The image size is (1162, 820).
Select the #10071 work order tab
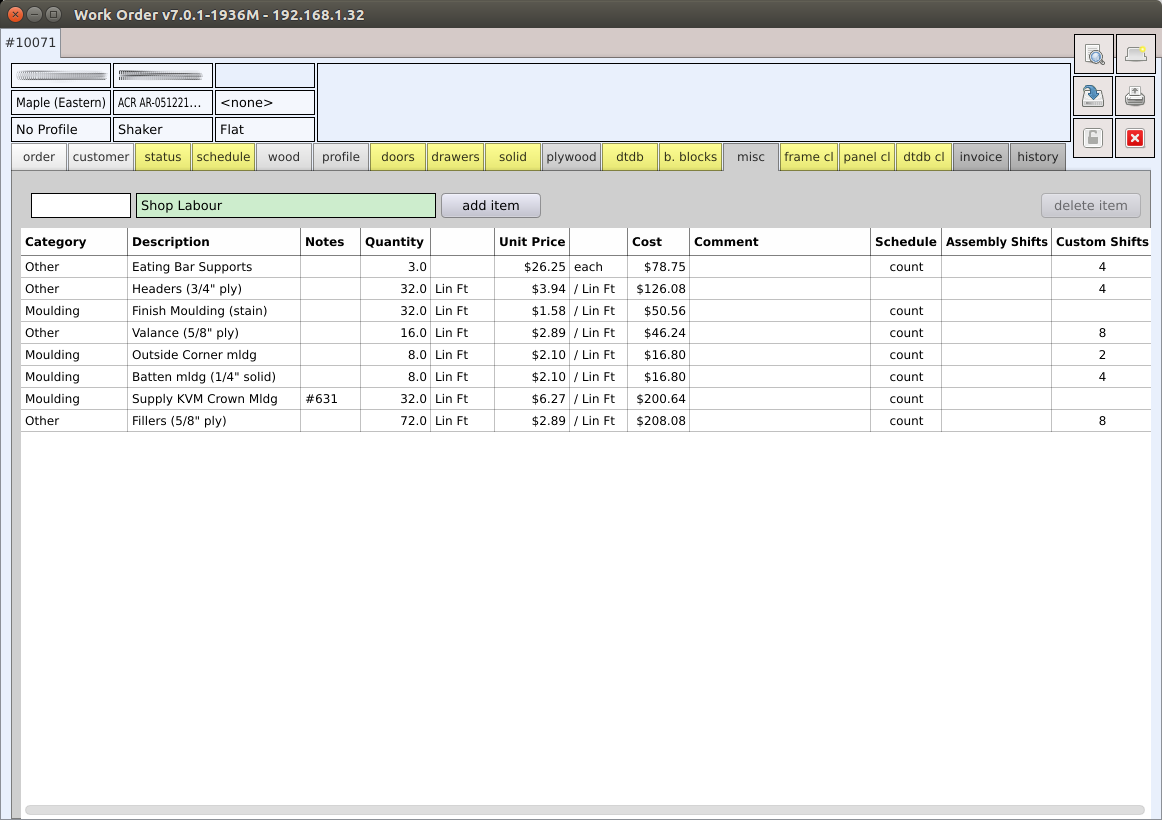[x=31, y=43]
